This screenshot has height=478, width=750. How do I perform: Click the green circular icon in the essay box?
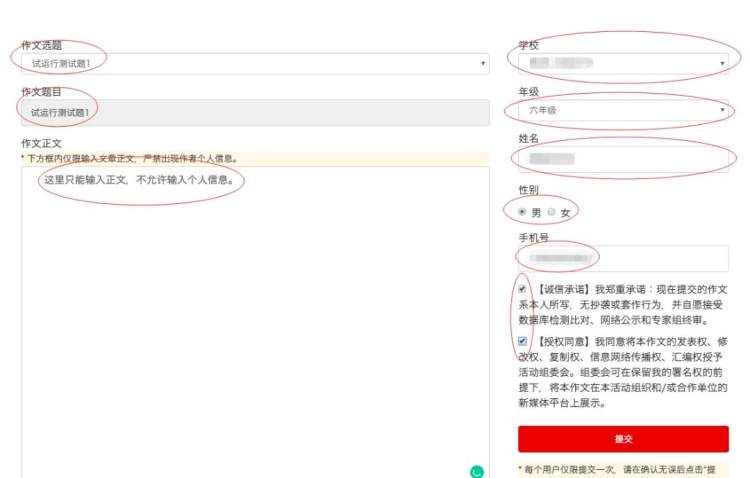(x=476, y=472)
